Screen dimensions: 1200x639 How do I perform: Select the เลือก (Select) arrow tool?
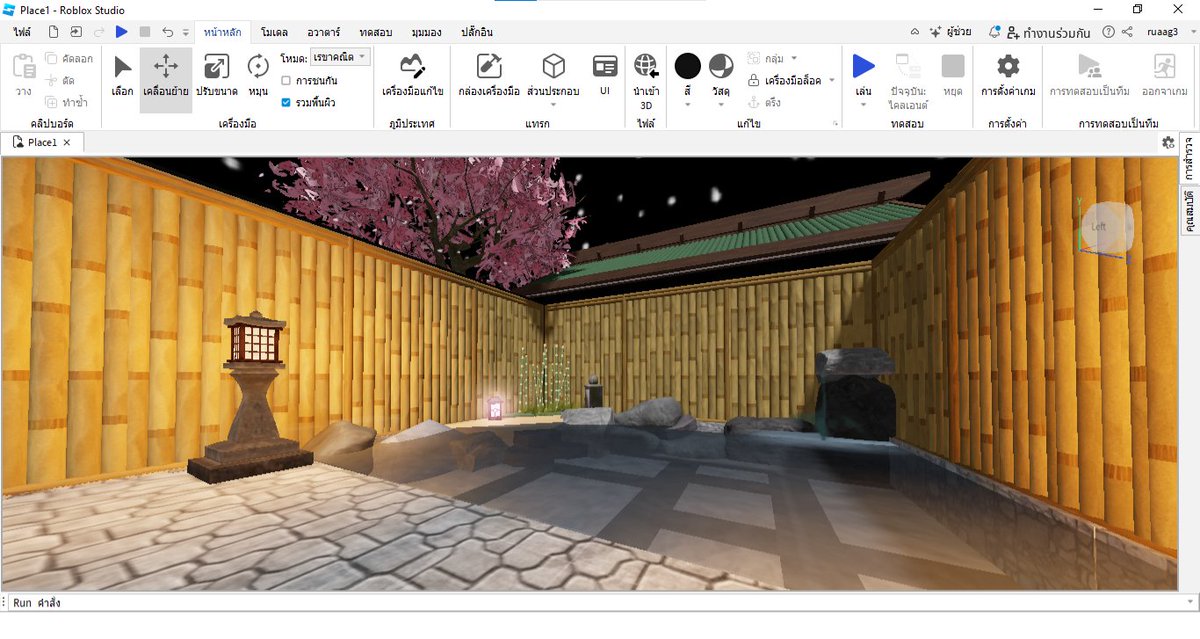[x=123, y=76]
